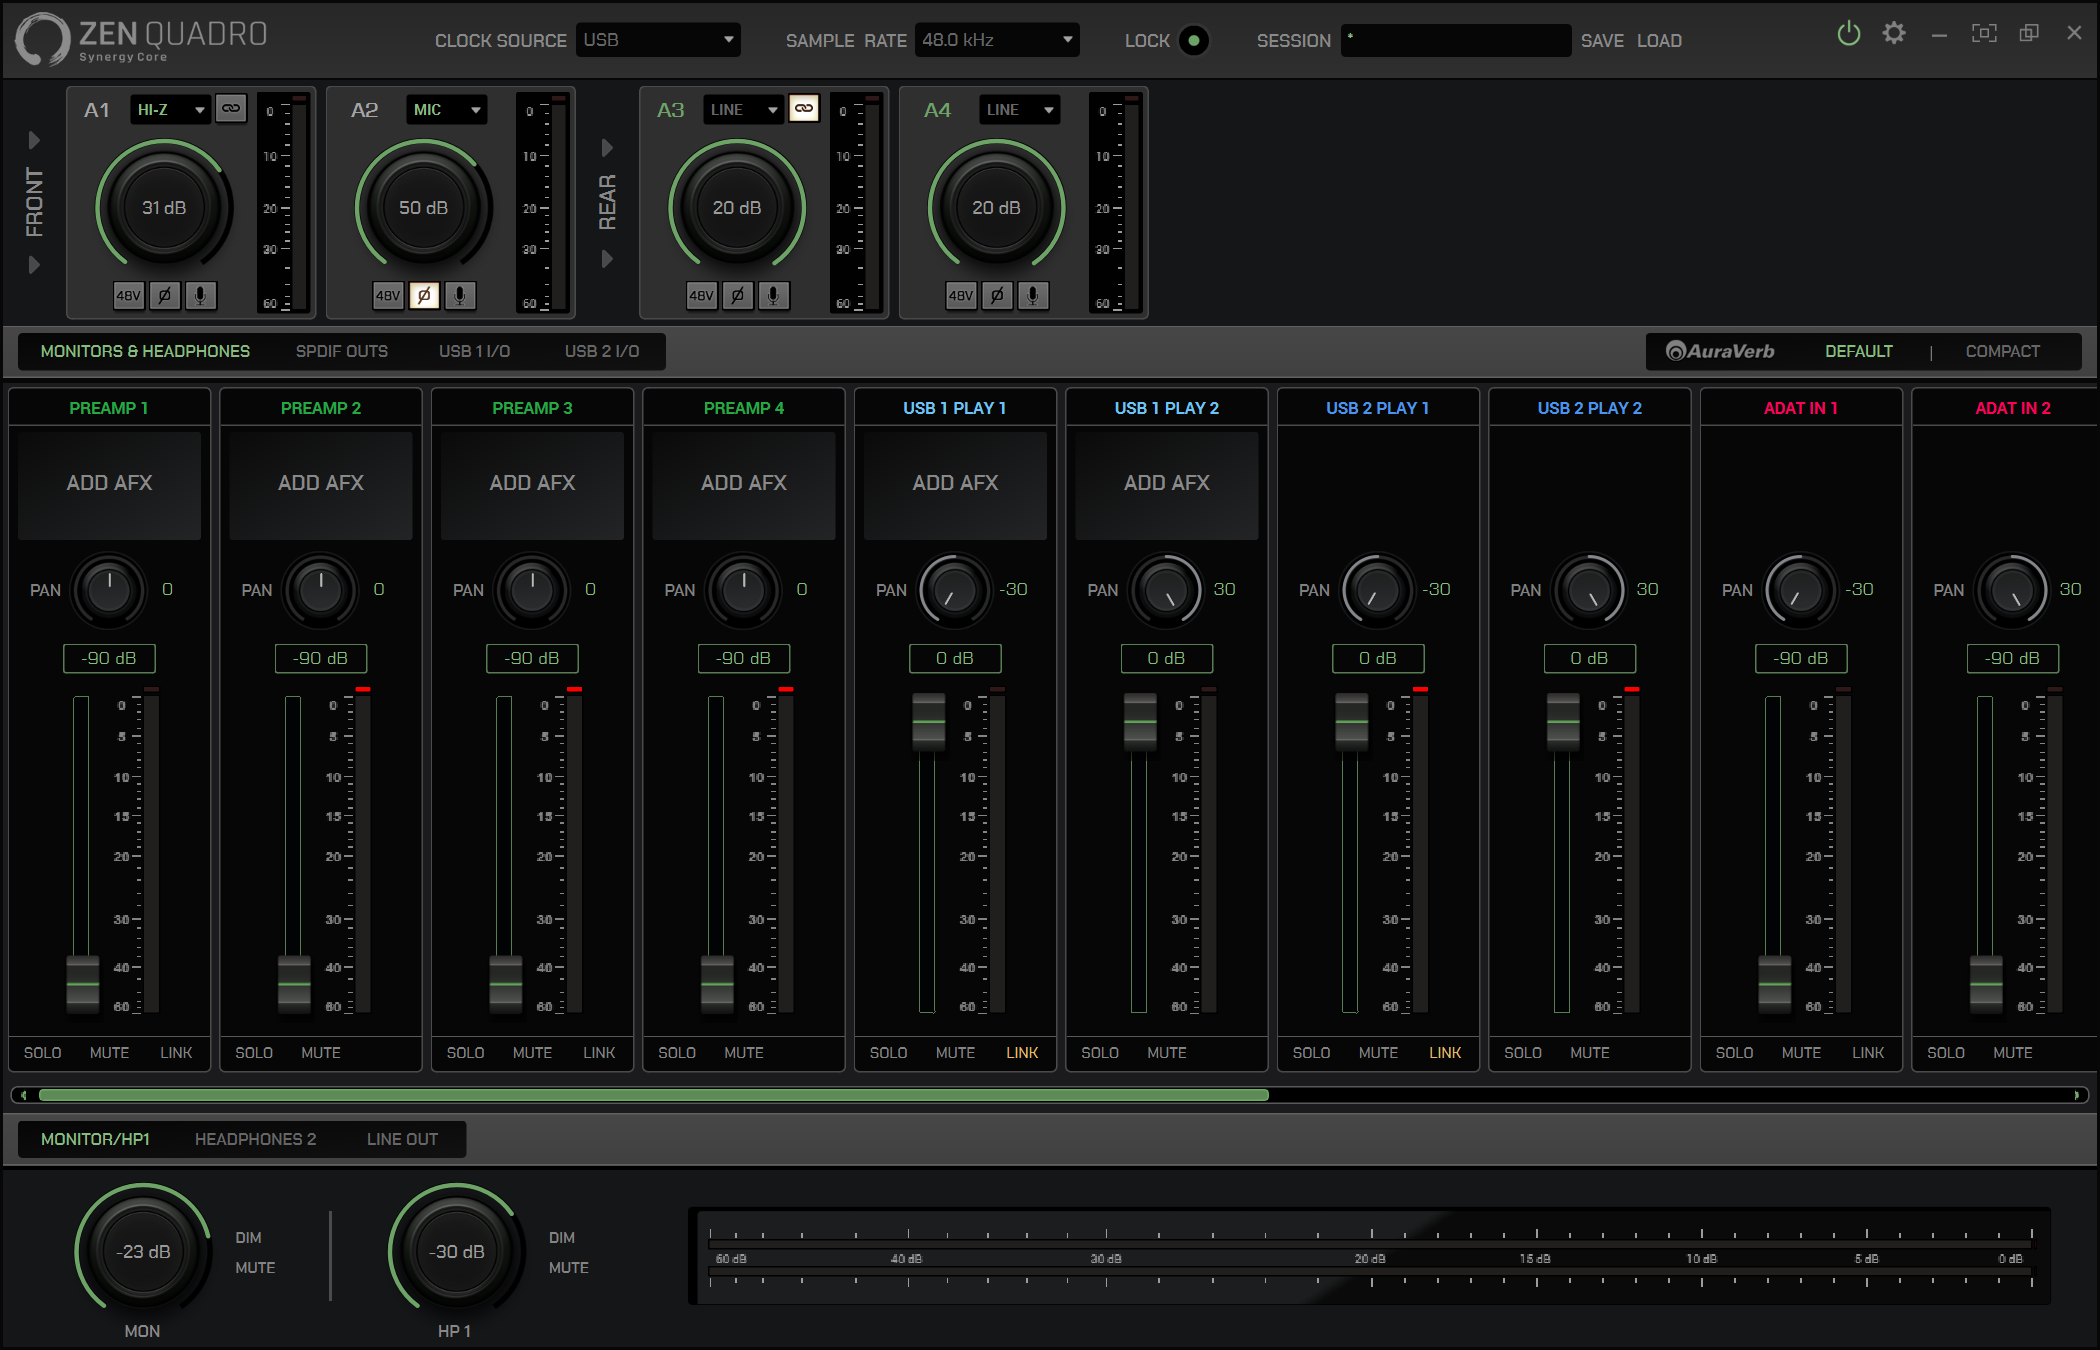Invert phase on preamp A3
Screen dimensions: 2100x1350
738,296
